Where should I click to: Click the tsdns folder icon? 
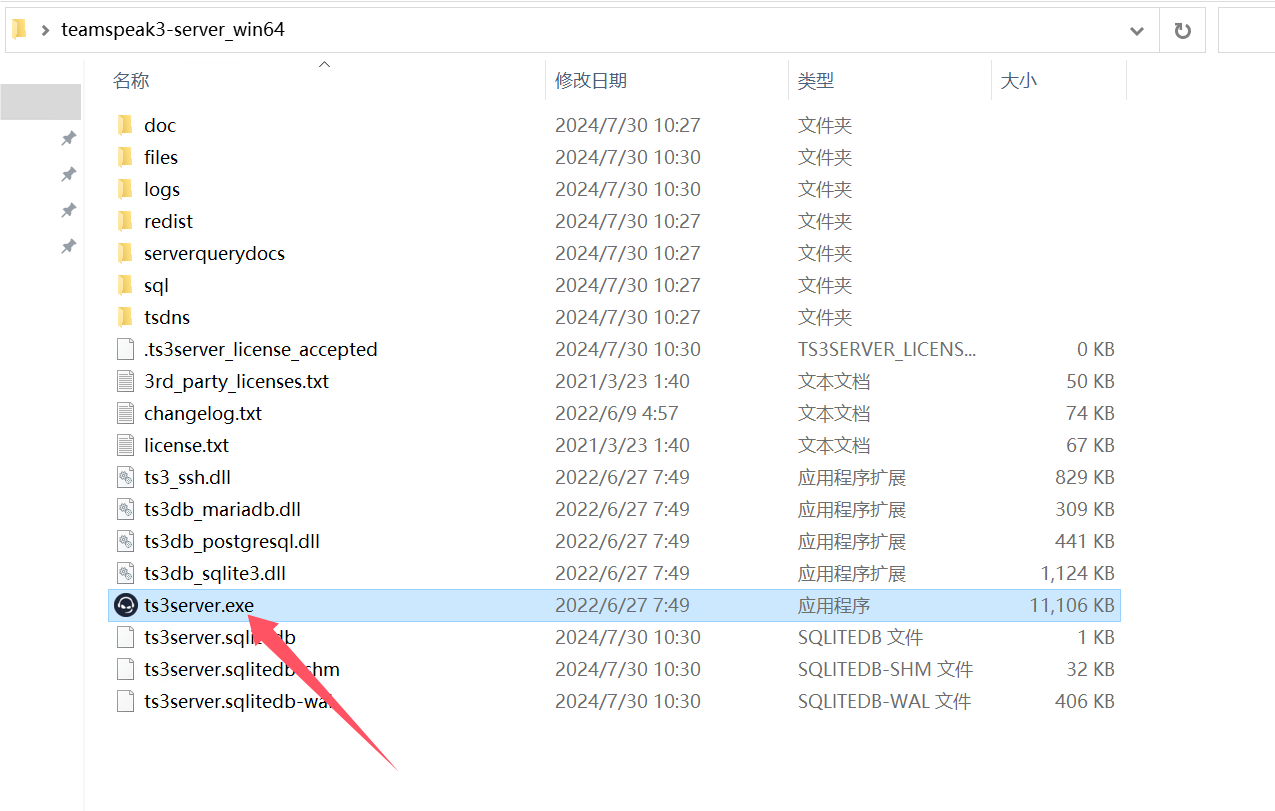[x=125, y=317]
